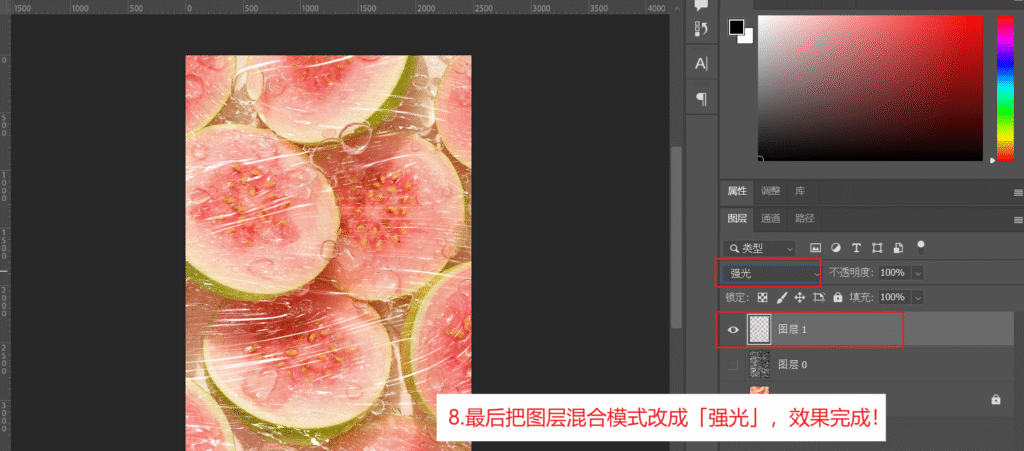The height and width of the screenshot is (451, 1024).
Task: Hide 图层 1 via eye icon
Action: (733, 330)
